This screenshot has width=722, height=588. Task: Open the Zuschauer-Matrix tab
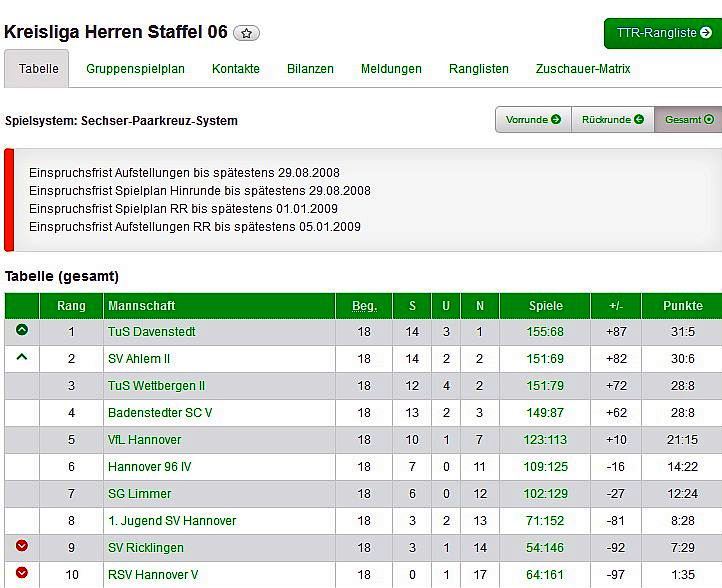pos(583,69)
